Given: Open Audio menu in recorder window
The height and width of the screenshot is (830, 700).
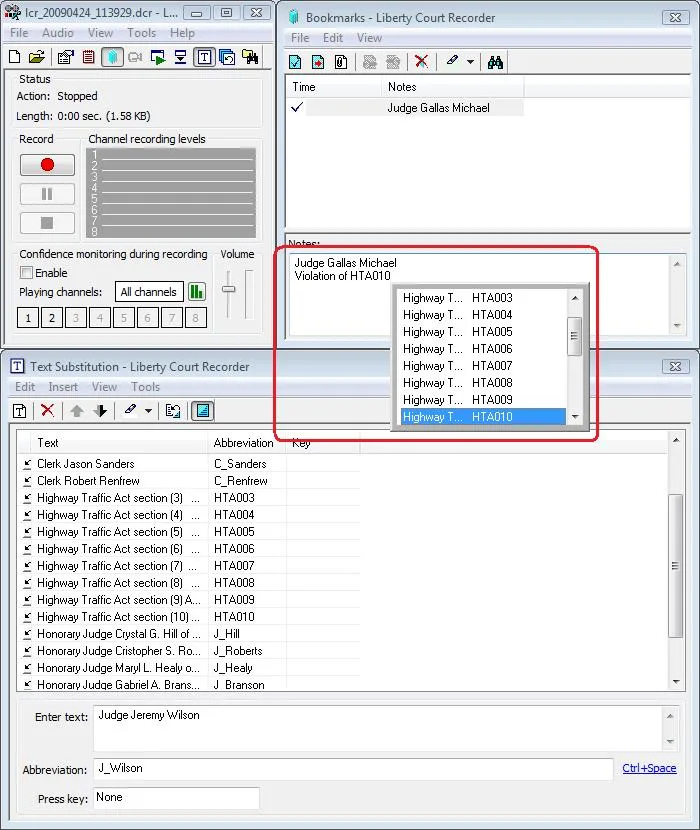Looking at the screenshot, I should [58, 33].
